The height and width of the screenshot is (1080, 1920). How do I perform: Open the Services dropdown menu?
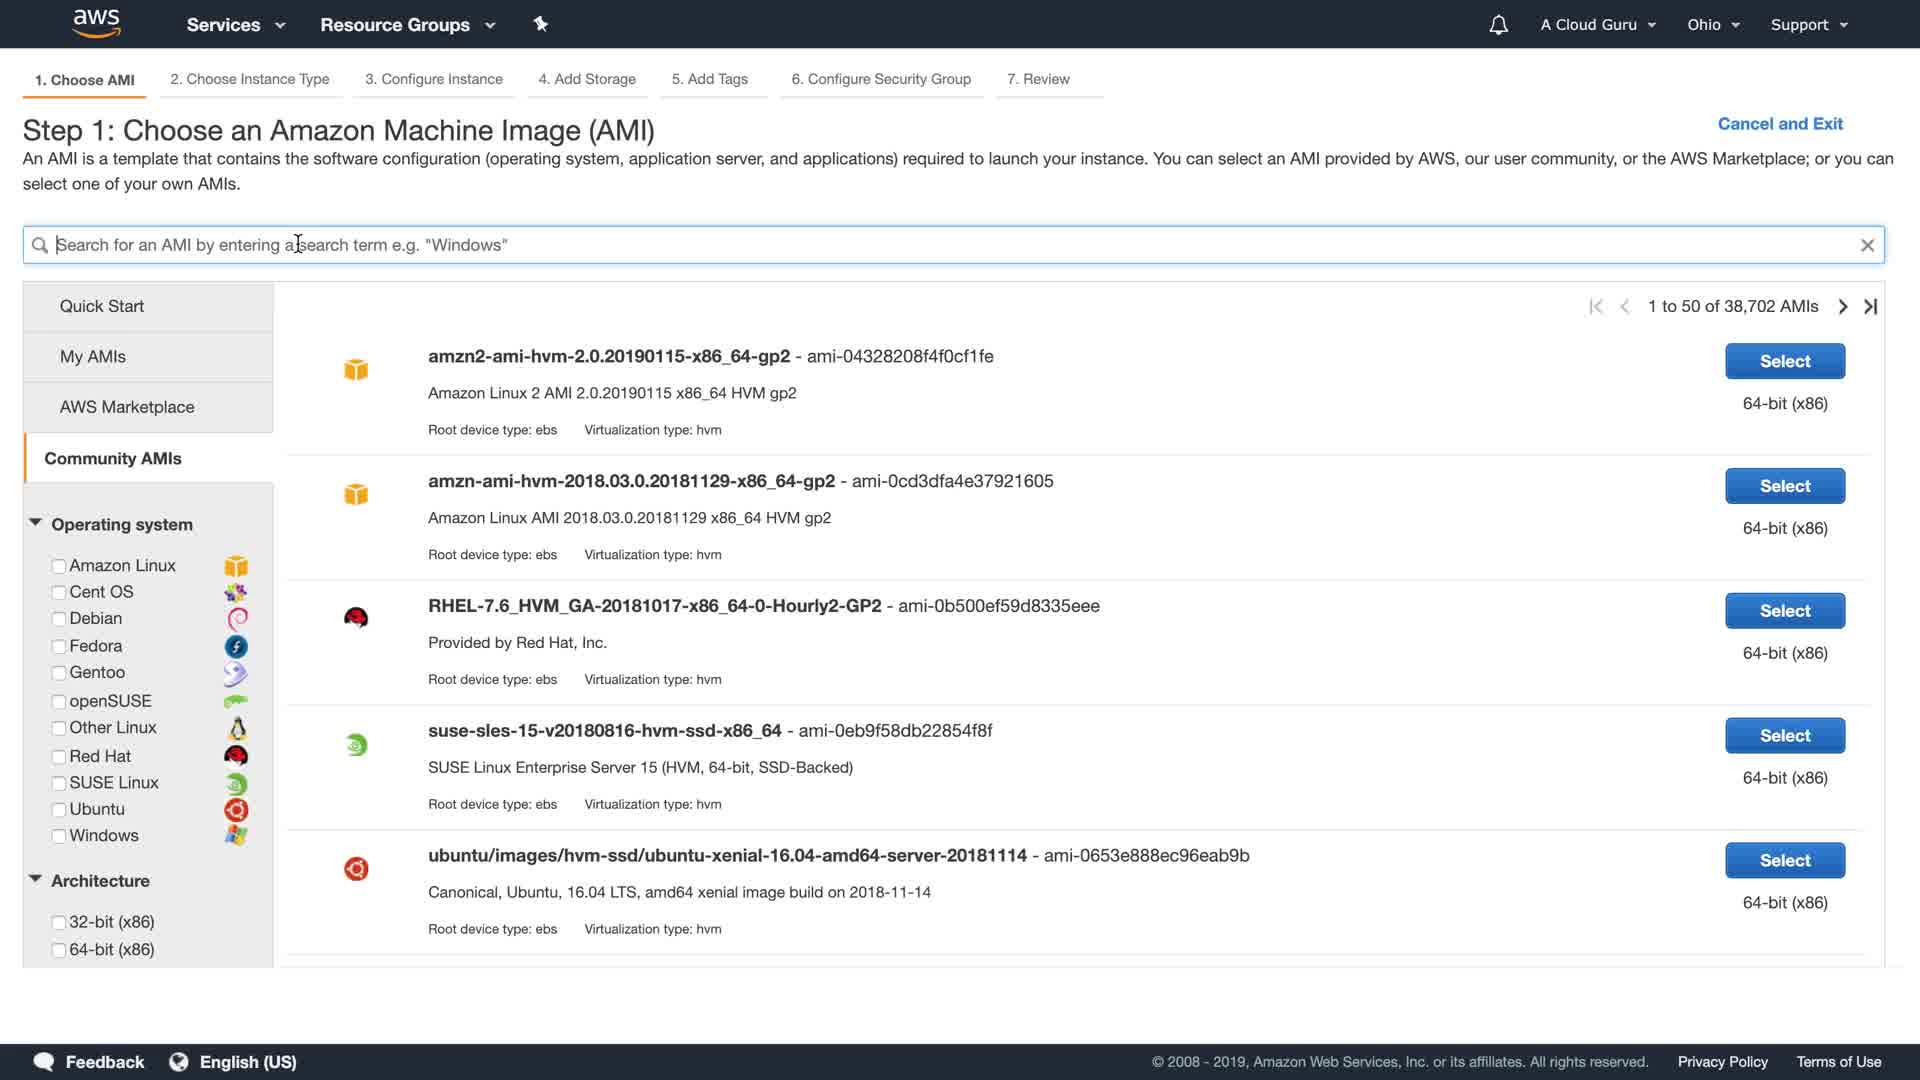tap(235, 25)
